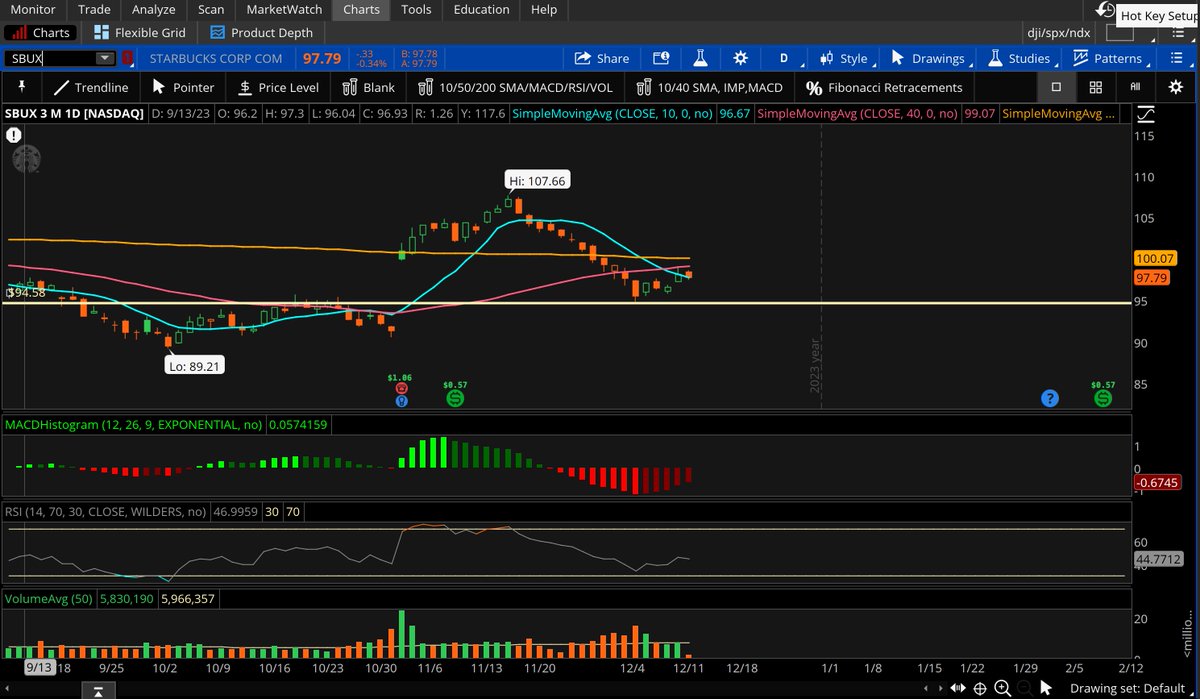Viewport: 1200px width, 699px height.
Task: Open the flask icon next to Share
Action: pos(700,58)
